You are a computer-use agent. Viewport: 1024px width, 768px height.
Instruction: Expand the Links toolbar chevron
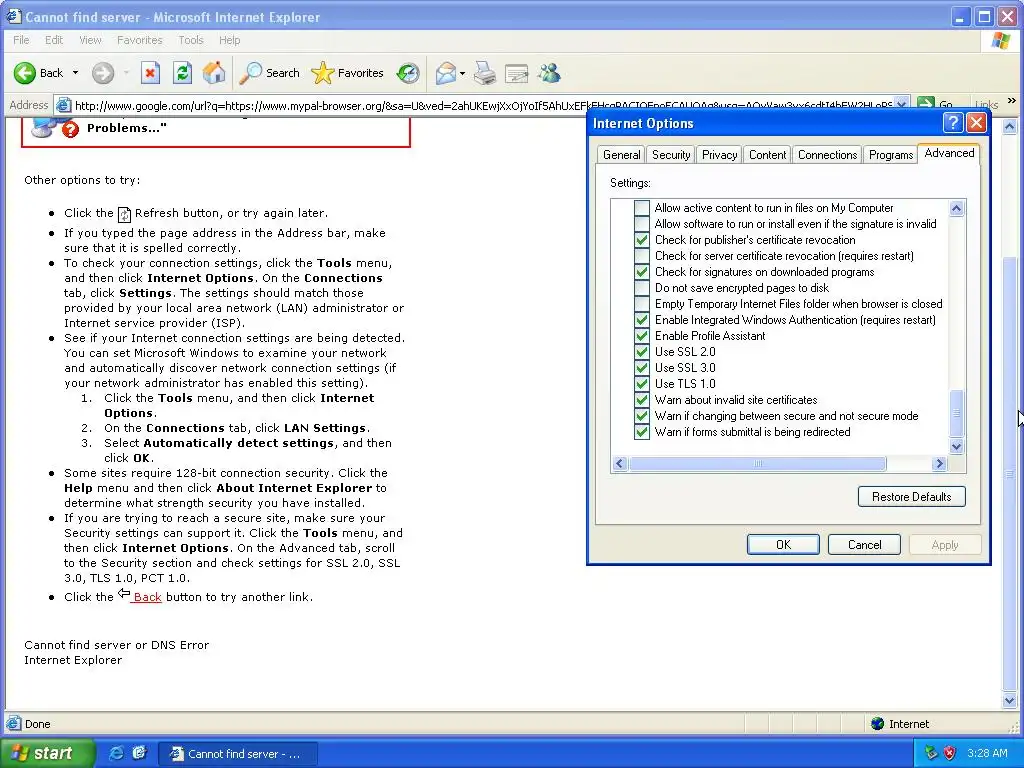(x=1012, y=101)
